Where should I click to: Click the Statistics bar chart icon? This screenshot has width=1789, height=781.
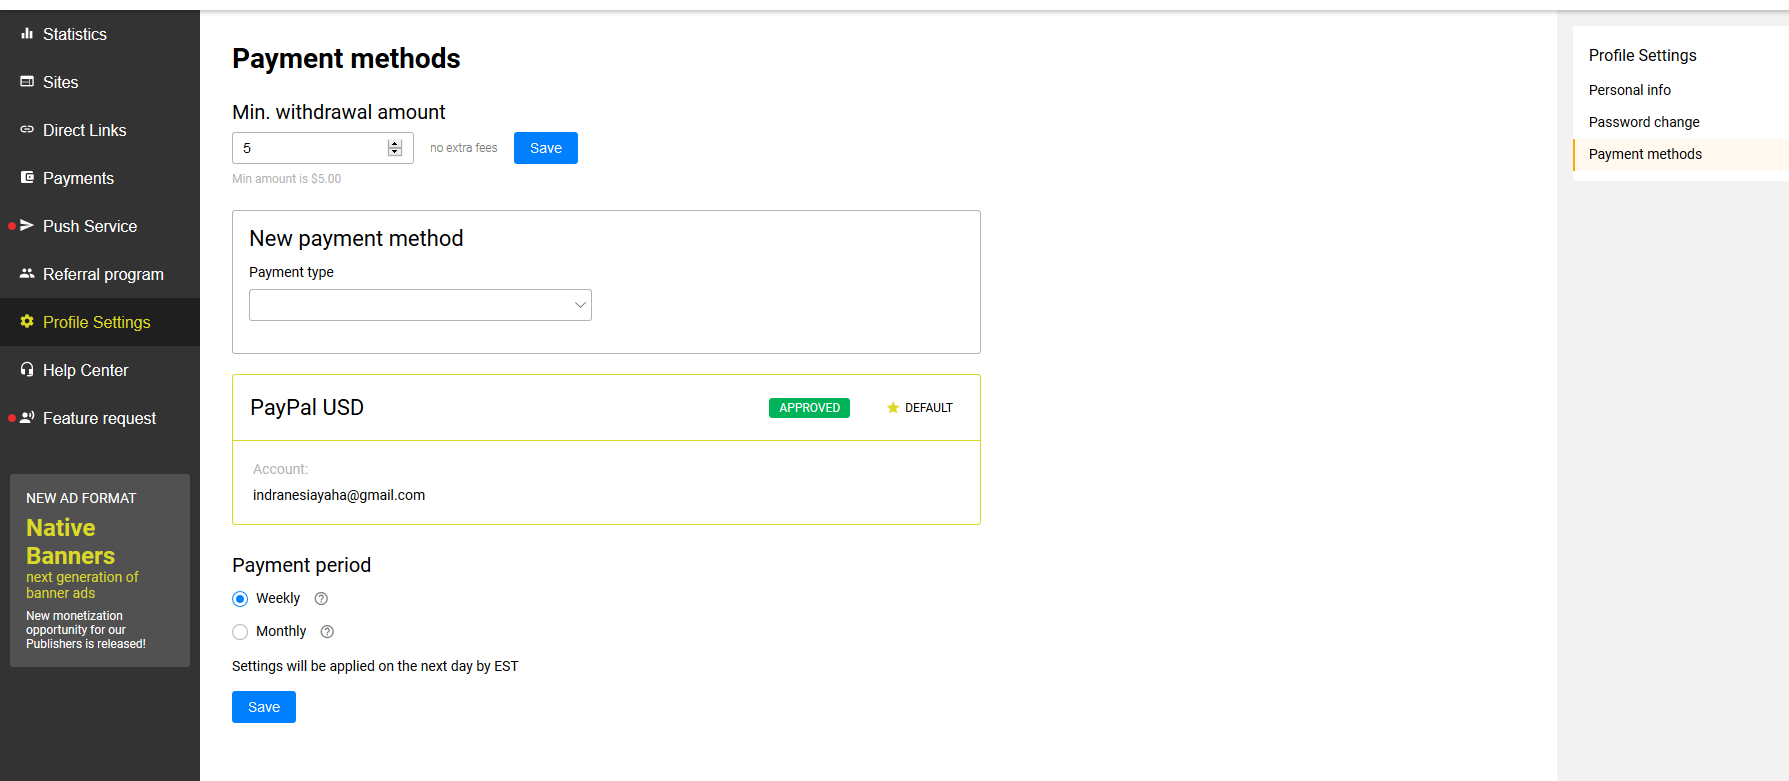click(x=27, y=33)
